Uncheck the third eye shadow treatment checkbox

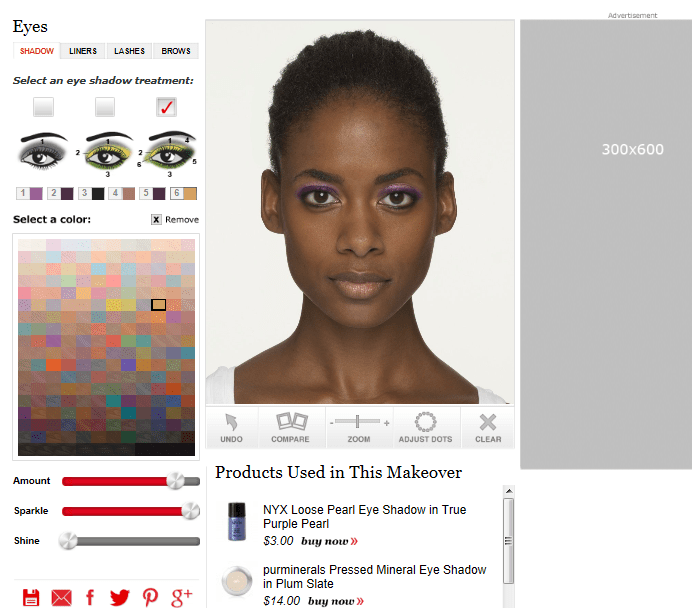[167, 106]
